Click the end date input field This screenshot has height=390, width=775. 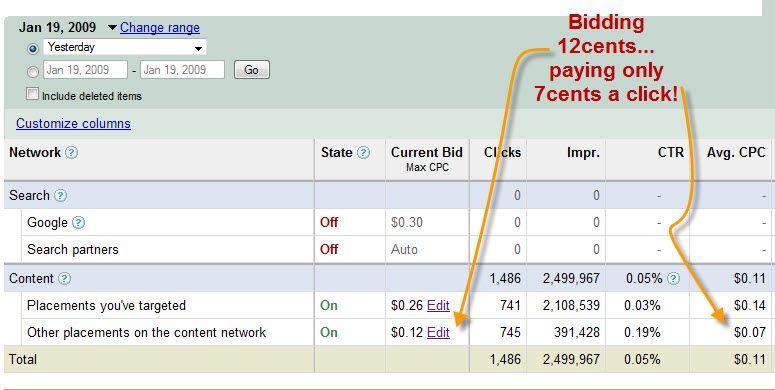coord(182,70)
